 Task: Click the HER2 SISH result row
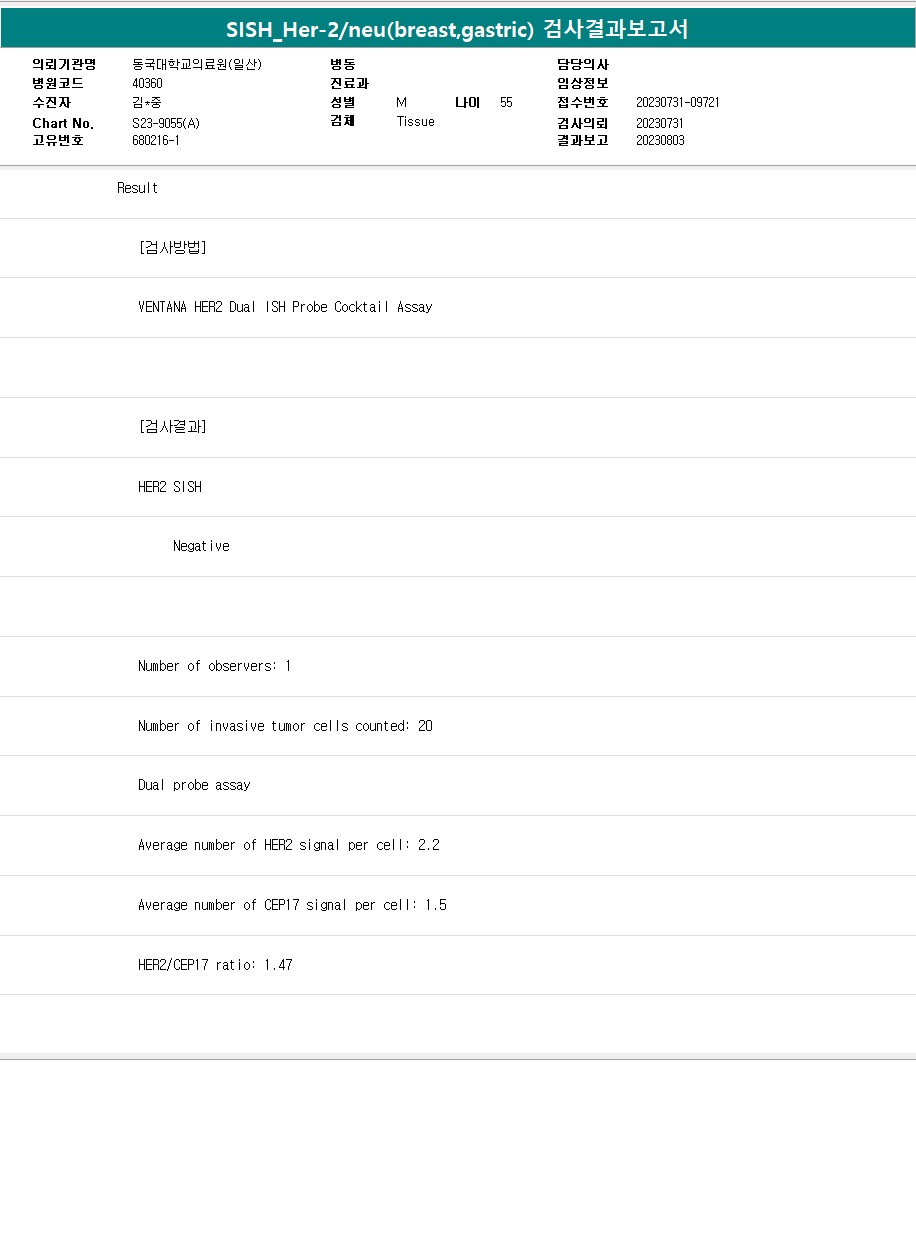pyautogui.click(x=169, y=487)
